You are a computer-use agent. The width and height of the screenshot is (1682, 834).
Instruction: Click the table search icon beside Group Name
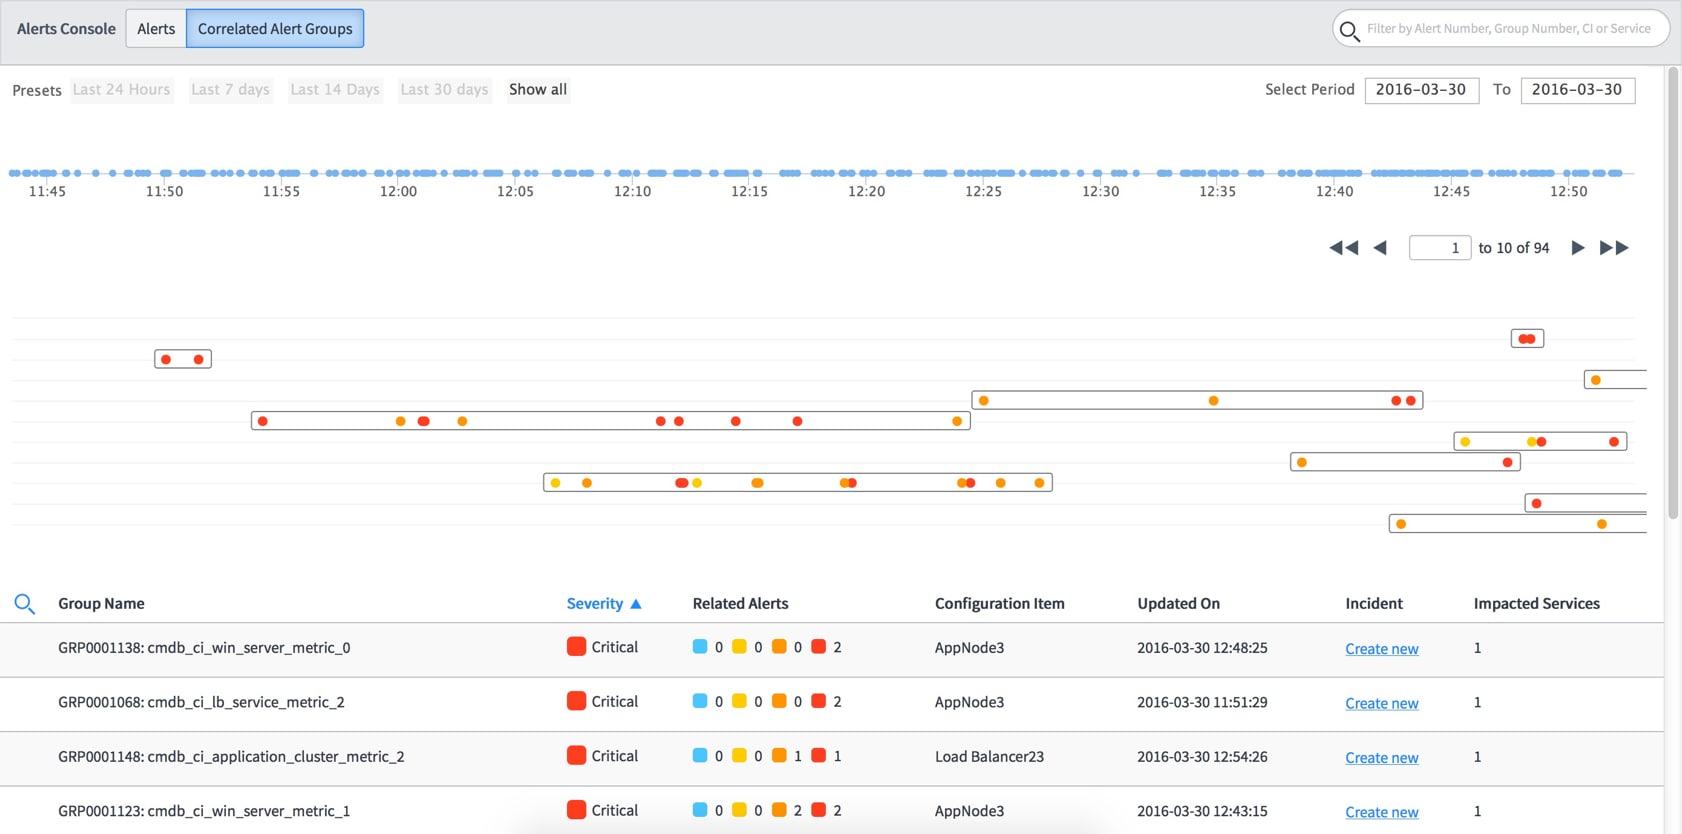click(x=25, y=603)
